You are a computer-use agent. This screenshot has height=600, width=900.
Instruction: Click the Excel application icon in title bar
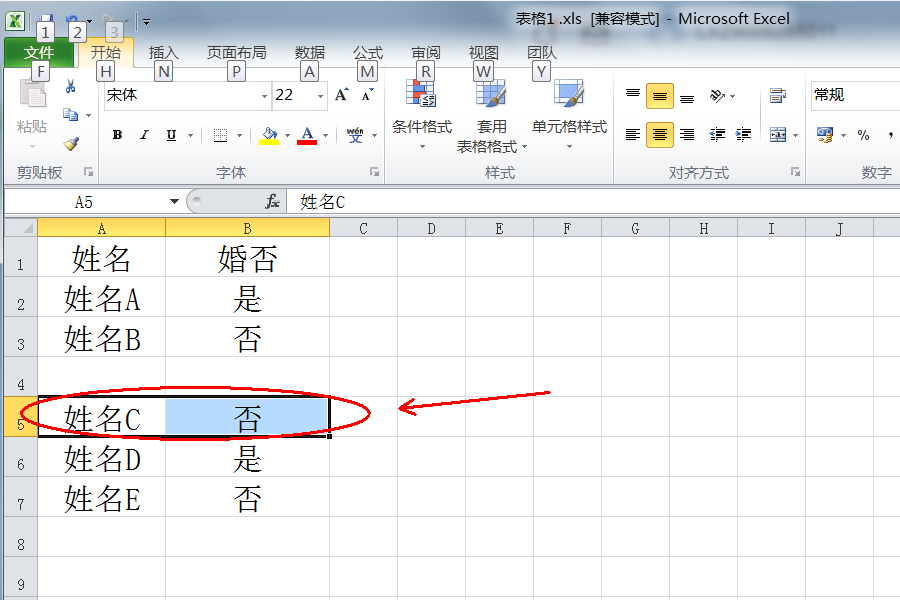(14, 21)
